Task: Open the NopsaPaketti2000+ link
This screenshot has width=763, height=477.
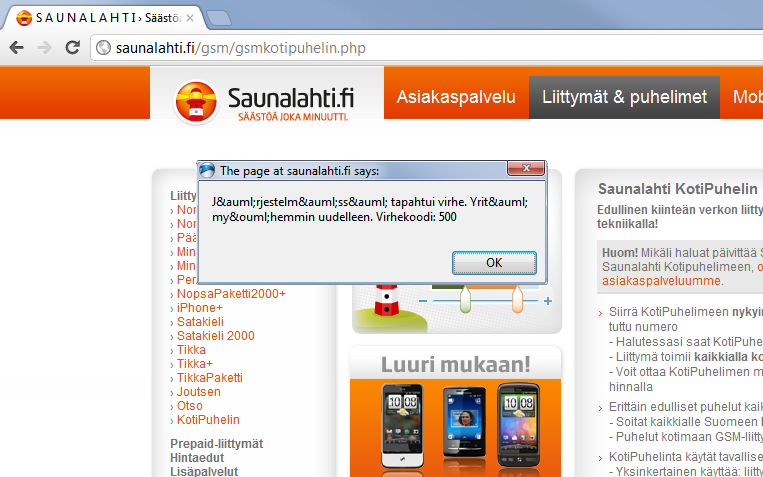Action: (231, 294)
